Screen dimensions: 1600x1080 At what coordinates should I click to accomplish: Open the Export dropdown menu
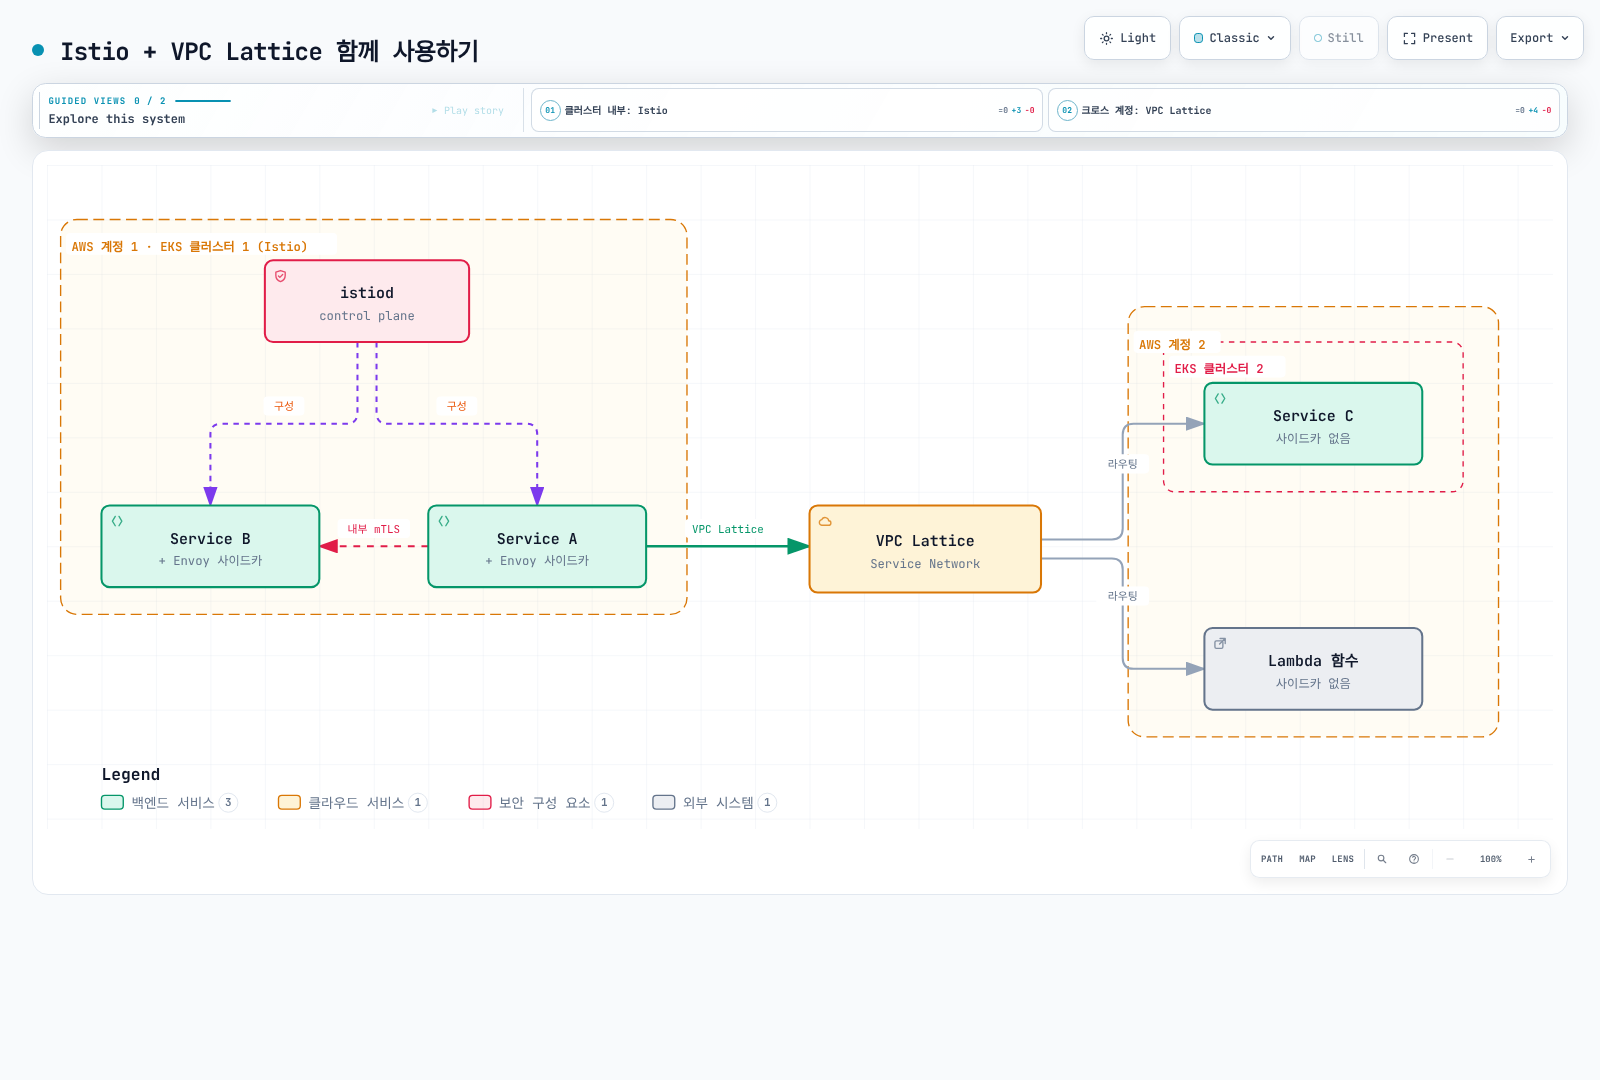click(1539, 38)
